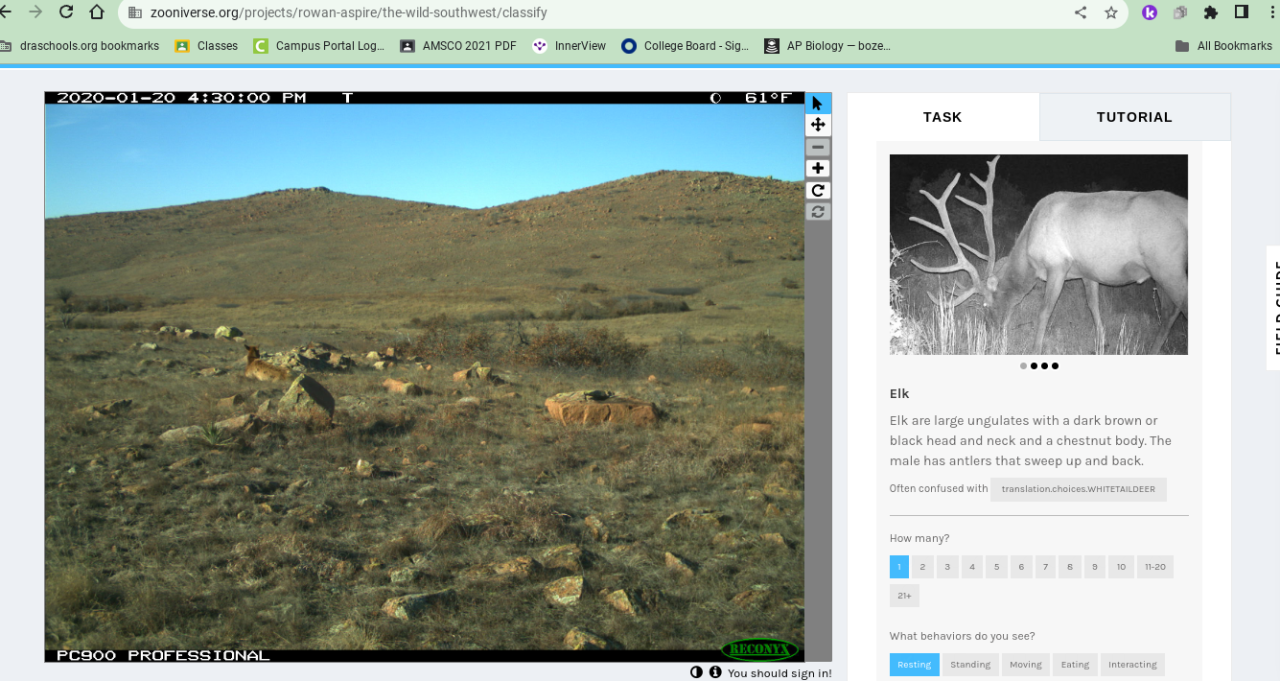This screenshot has width=1280, height=681.
Task: Switch to the TUTORIAL tab
Action: [1135, 117]
